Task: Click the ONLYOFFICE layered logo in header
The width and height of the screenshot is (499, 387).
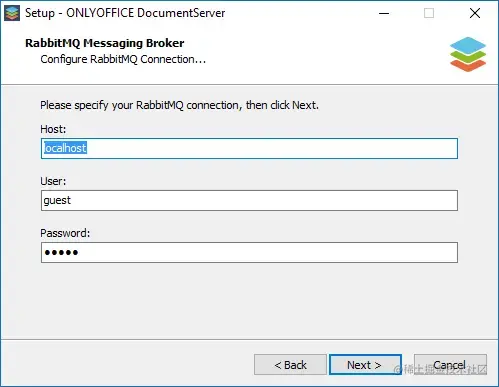Action: [x=468, y=54]
